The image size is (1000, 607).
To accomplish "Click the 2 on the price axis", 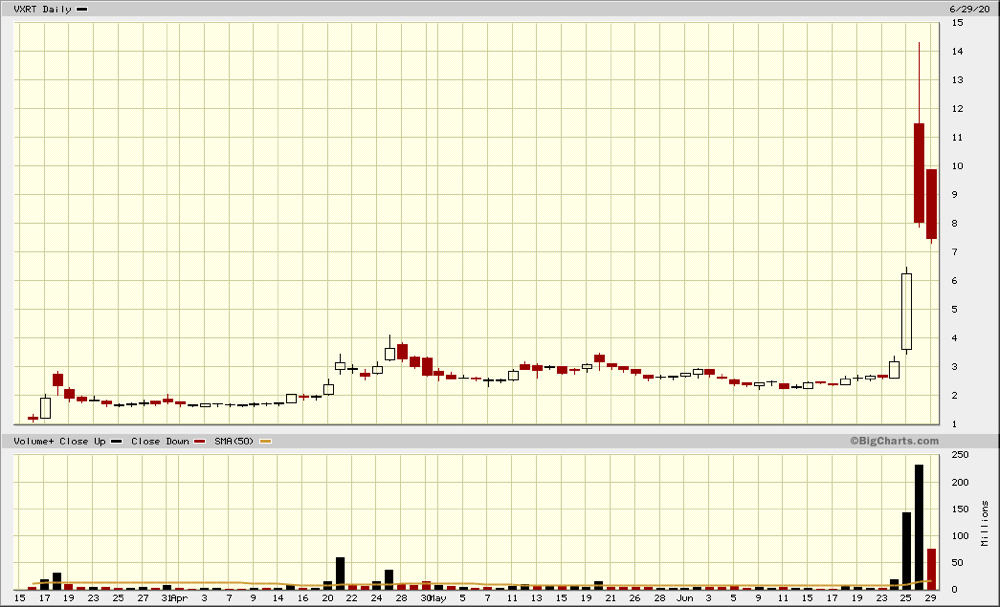I will click(x=955, y=395).
